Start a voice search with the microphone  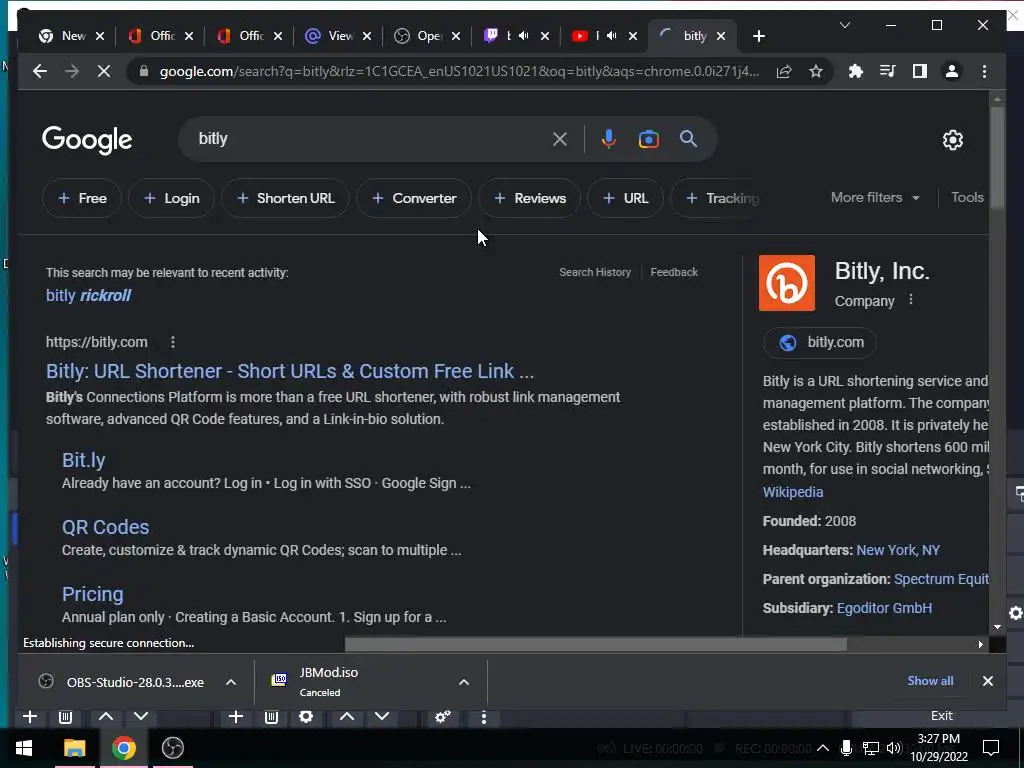click(x=609, y=139)
